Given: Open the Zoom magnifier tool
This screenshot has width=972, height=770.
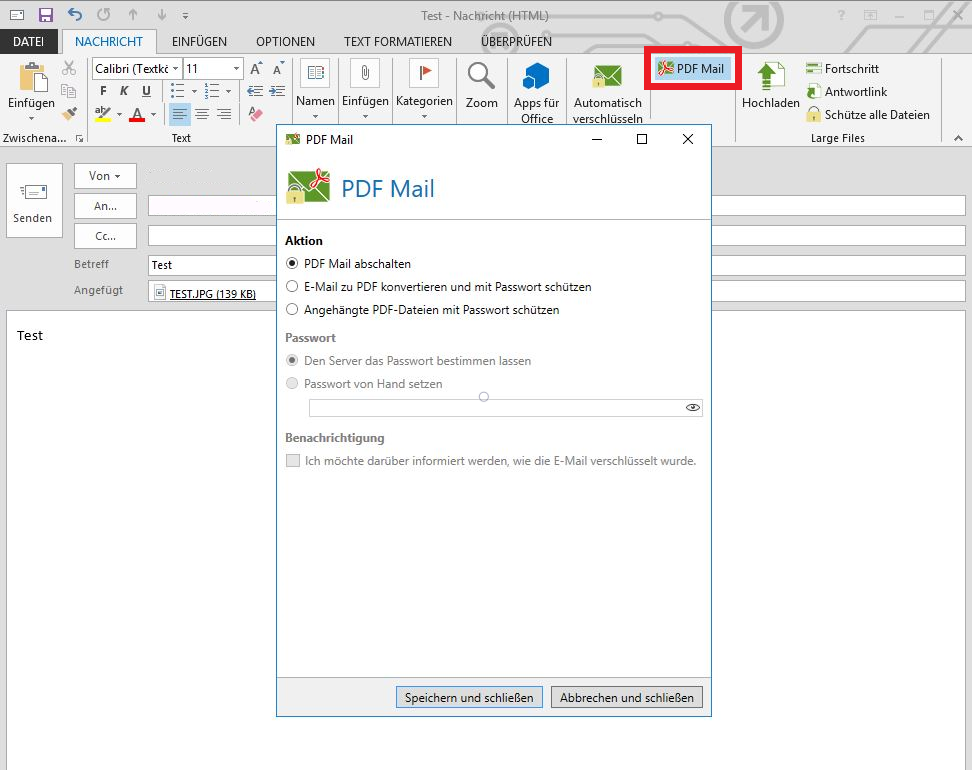Looking at the screenshot, I should pos(481,78).
